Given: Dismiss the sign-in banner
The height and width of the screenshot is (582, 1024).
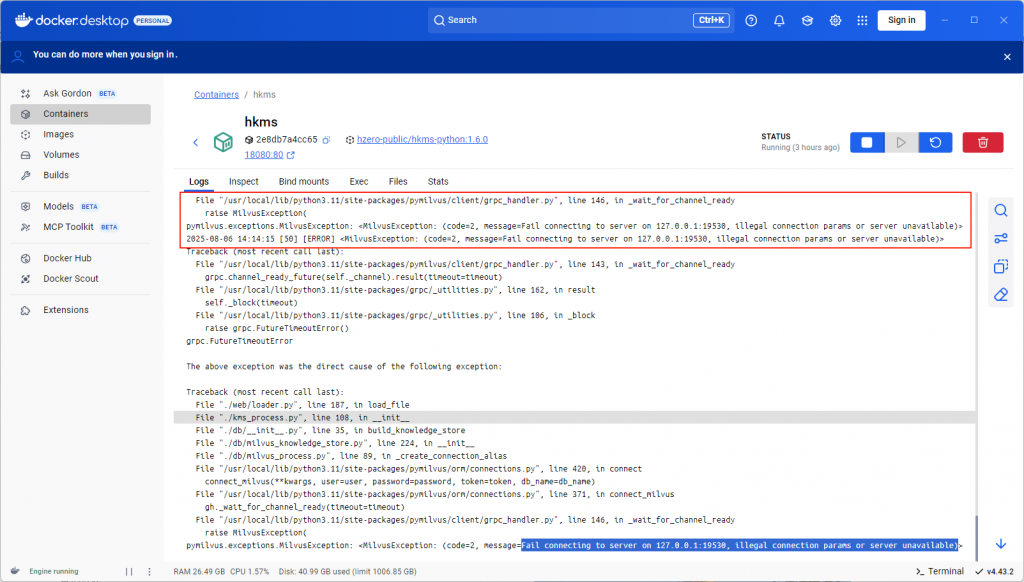Looking at the screenshot, I should pyautogui.click(x=1007, y=57).
